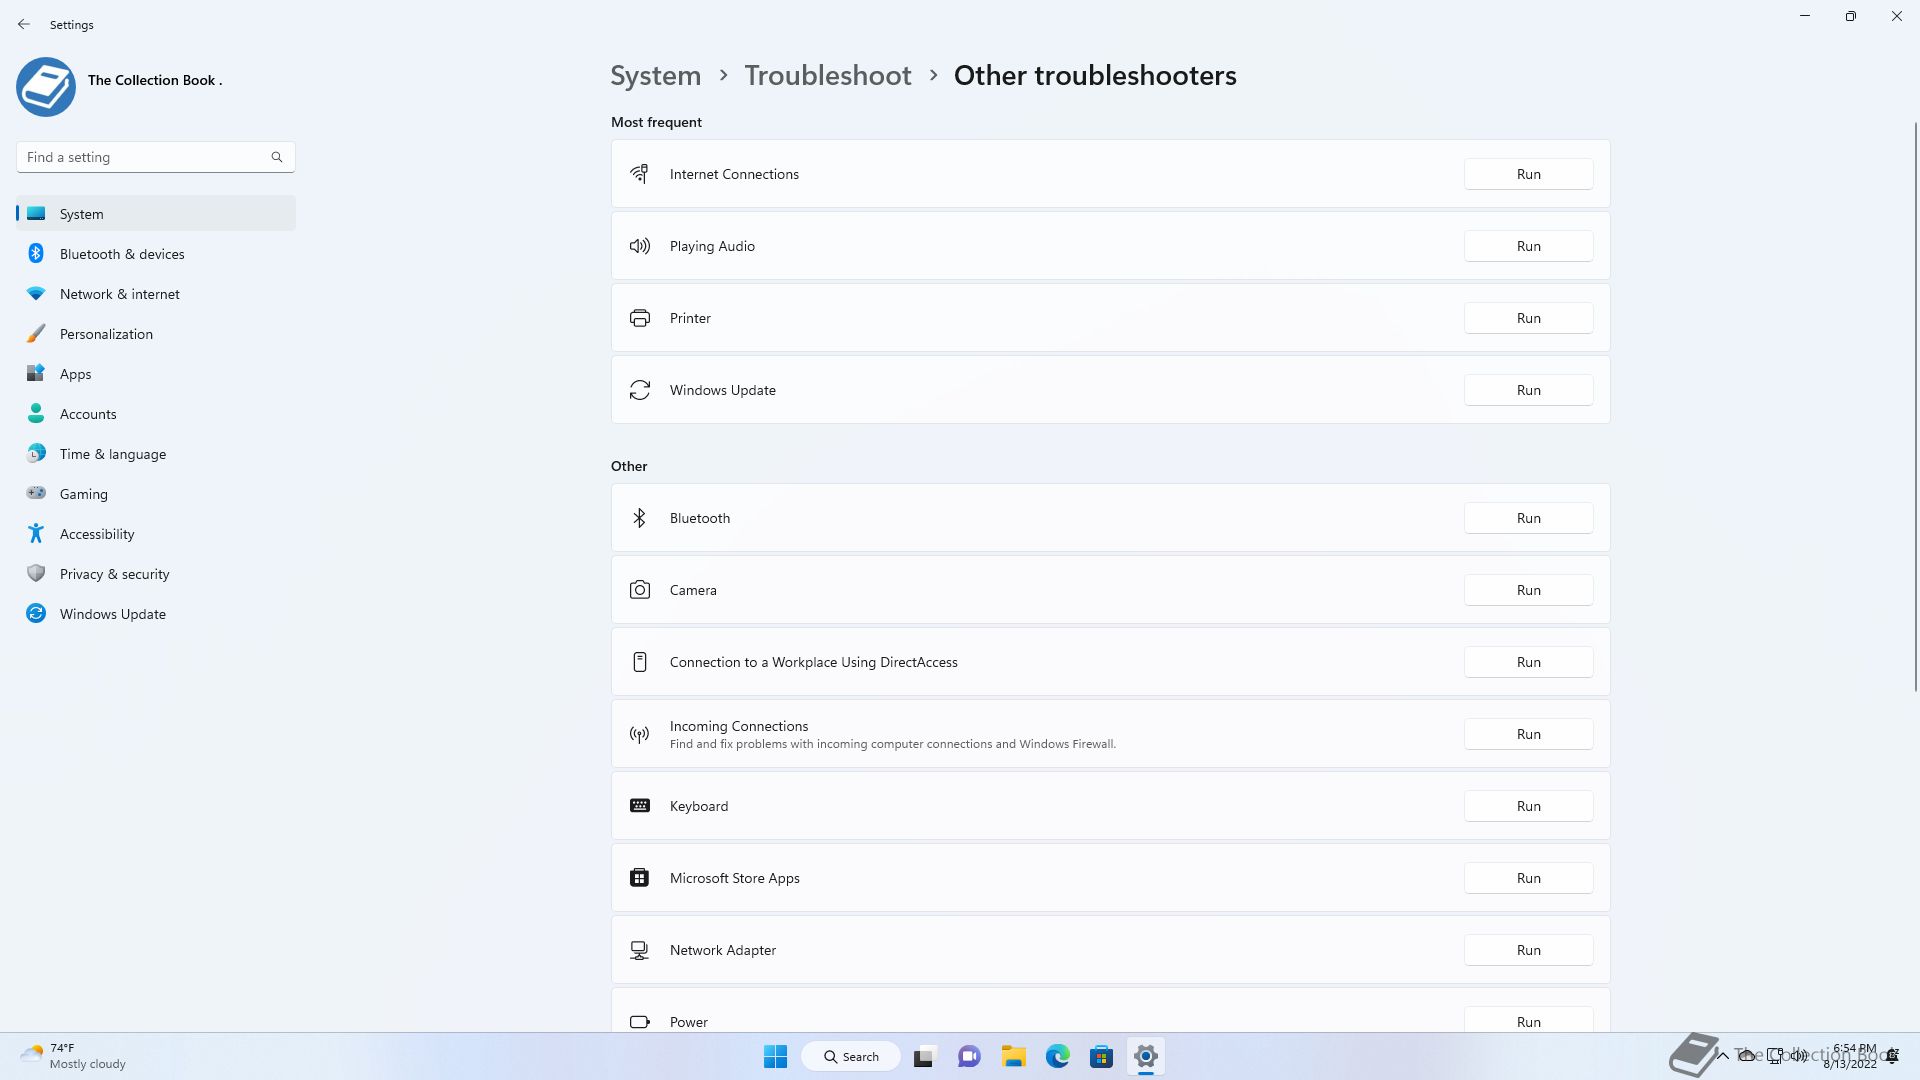
Task: Open Apps settings
Action: [156, 374]
